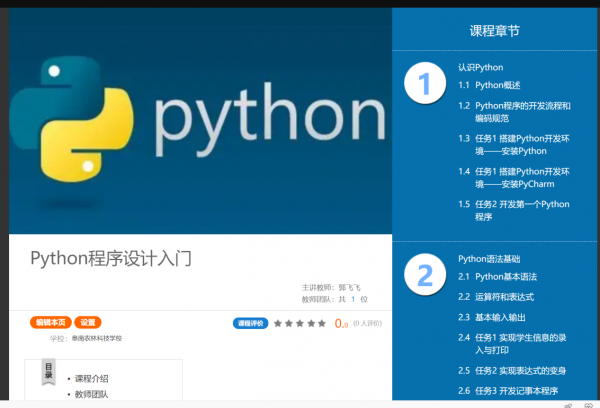Click the 编辑本页 orange button

(x=51, y=322)
